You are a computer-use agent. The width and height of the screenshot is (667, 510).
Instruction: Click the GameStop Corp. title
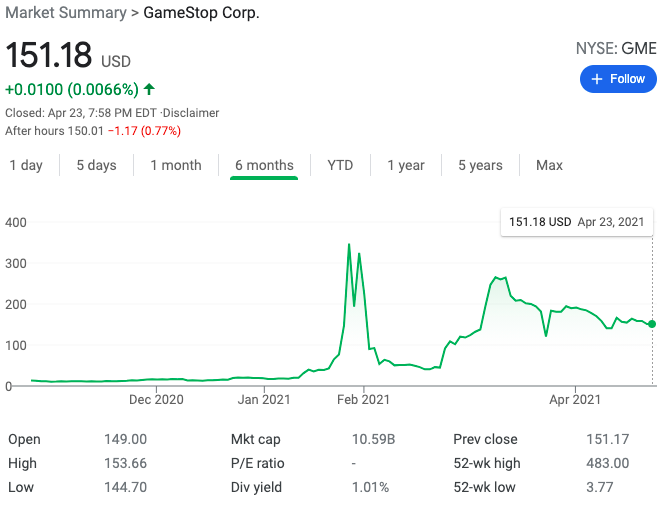[201, 13]
